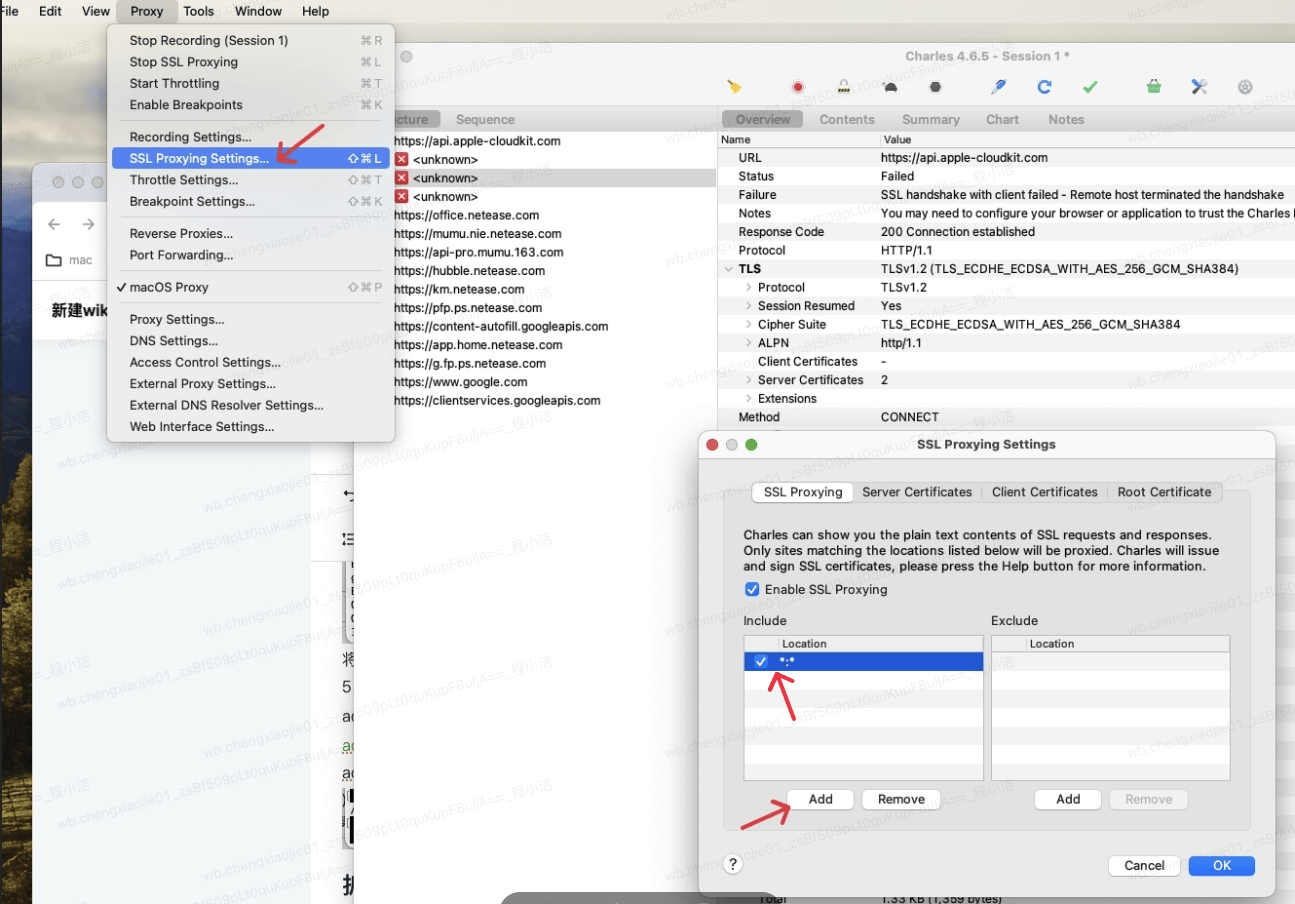Click the turtle Throttling icon
The height and width of the screenshot is (904, 1295).
891,87
